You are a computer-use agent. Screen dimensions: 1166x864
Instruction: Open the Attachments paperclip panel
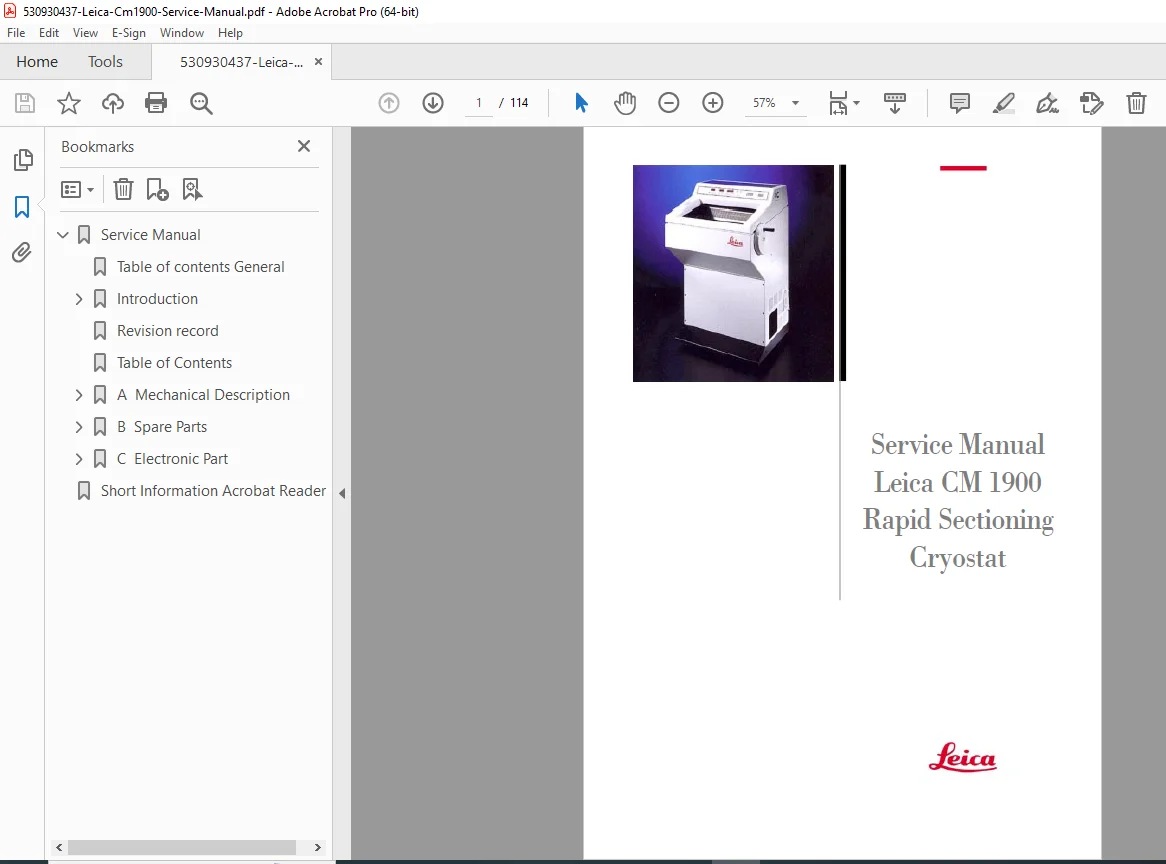click(22, 253)
